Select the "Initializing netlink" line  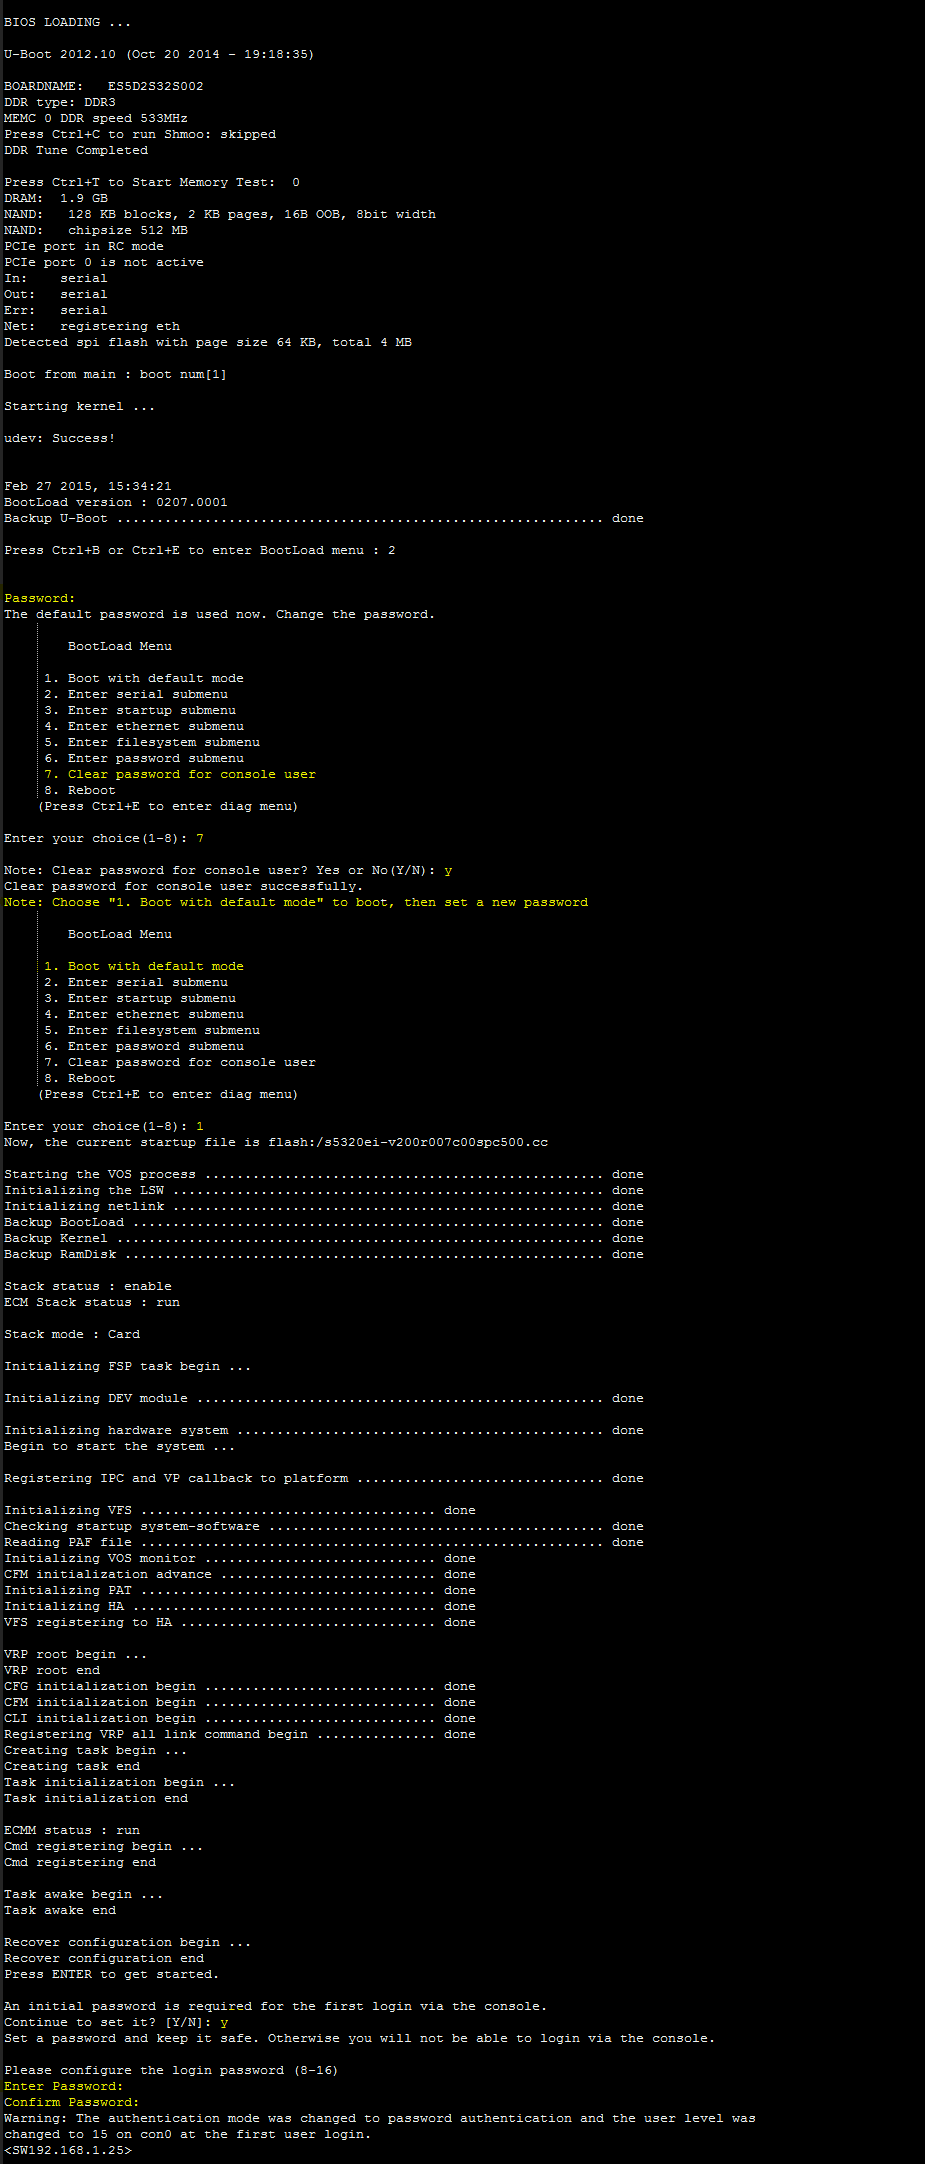coord(324,1206)
